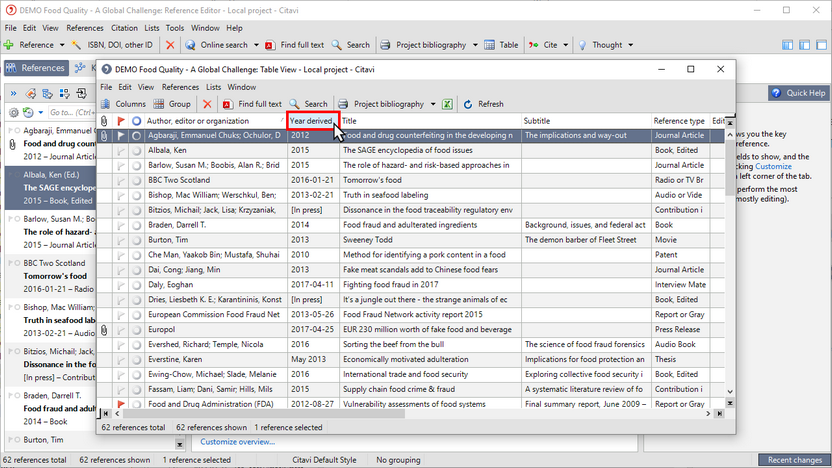This screenshot has width=832, height=468.
Task: Click the history clock icon beside Go to field
Action: [28, 112]
